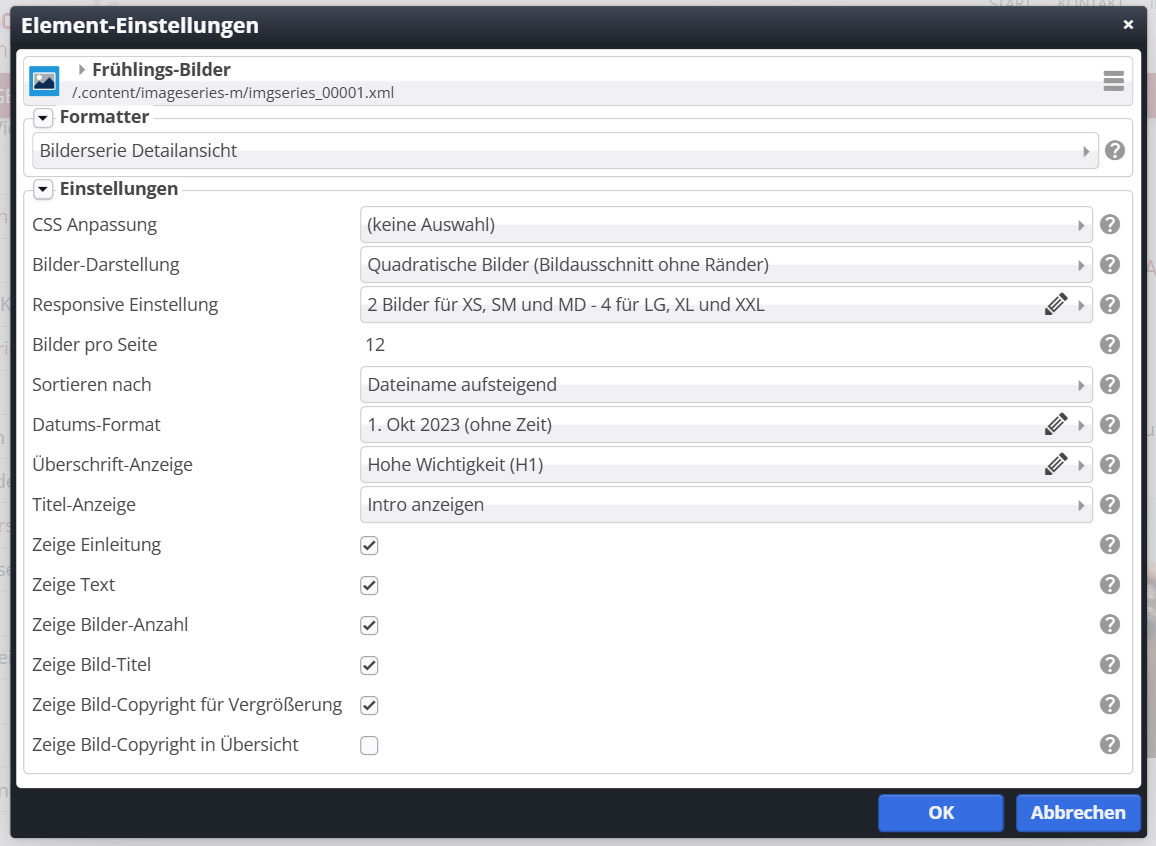1156x846 pixels.
Task: Click the image series resource icon
Action: (44, 80)
